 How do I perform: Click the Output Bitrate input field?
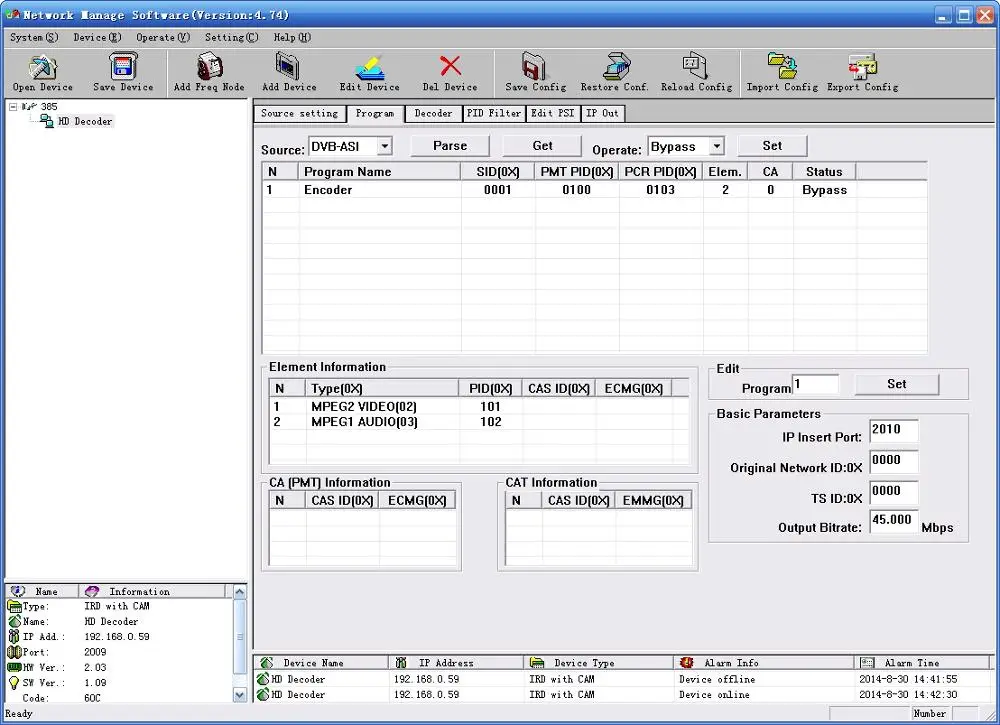[893, 521]
